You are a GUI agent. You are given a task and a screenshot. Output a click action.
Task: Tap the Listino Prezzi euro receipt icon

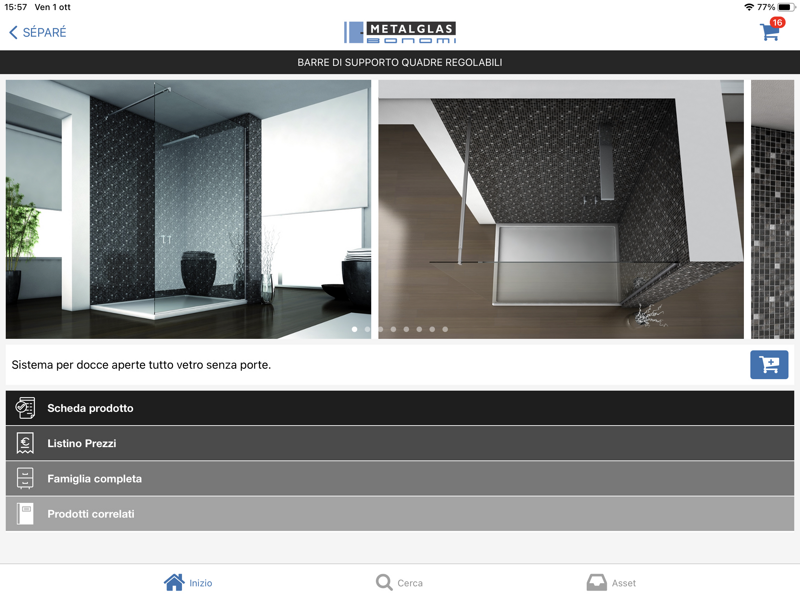tap(25, 443)
